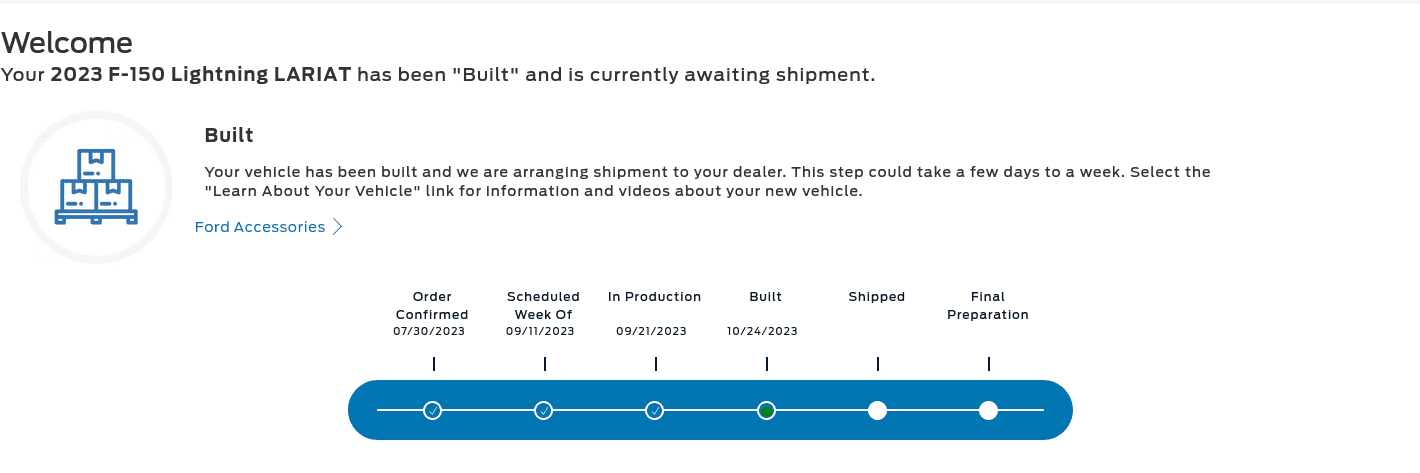This screenshot has height=473, width=1420.
Task: Click the In Production step label
Action: click(x=654, y=297)
